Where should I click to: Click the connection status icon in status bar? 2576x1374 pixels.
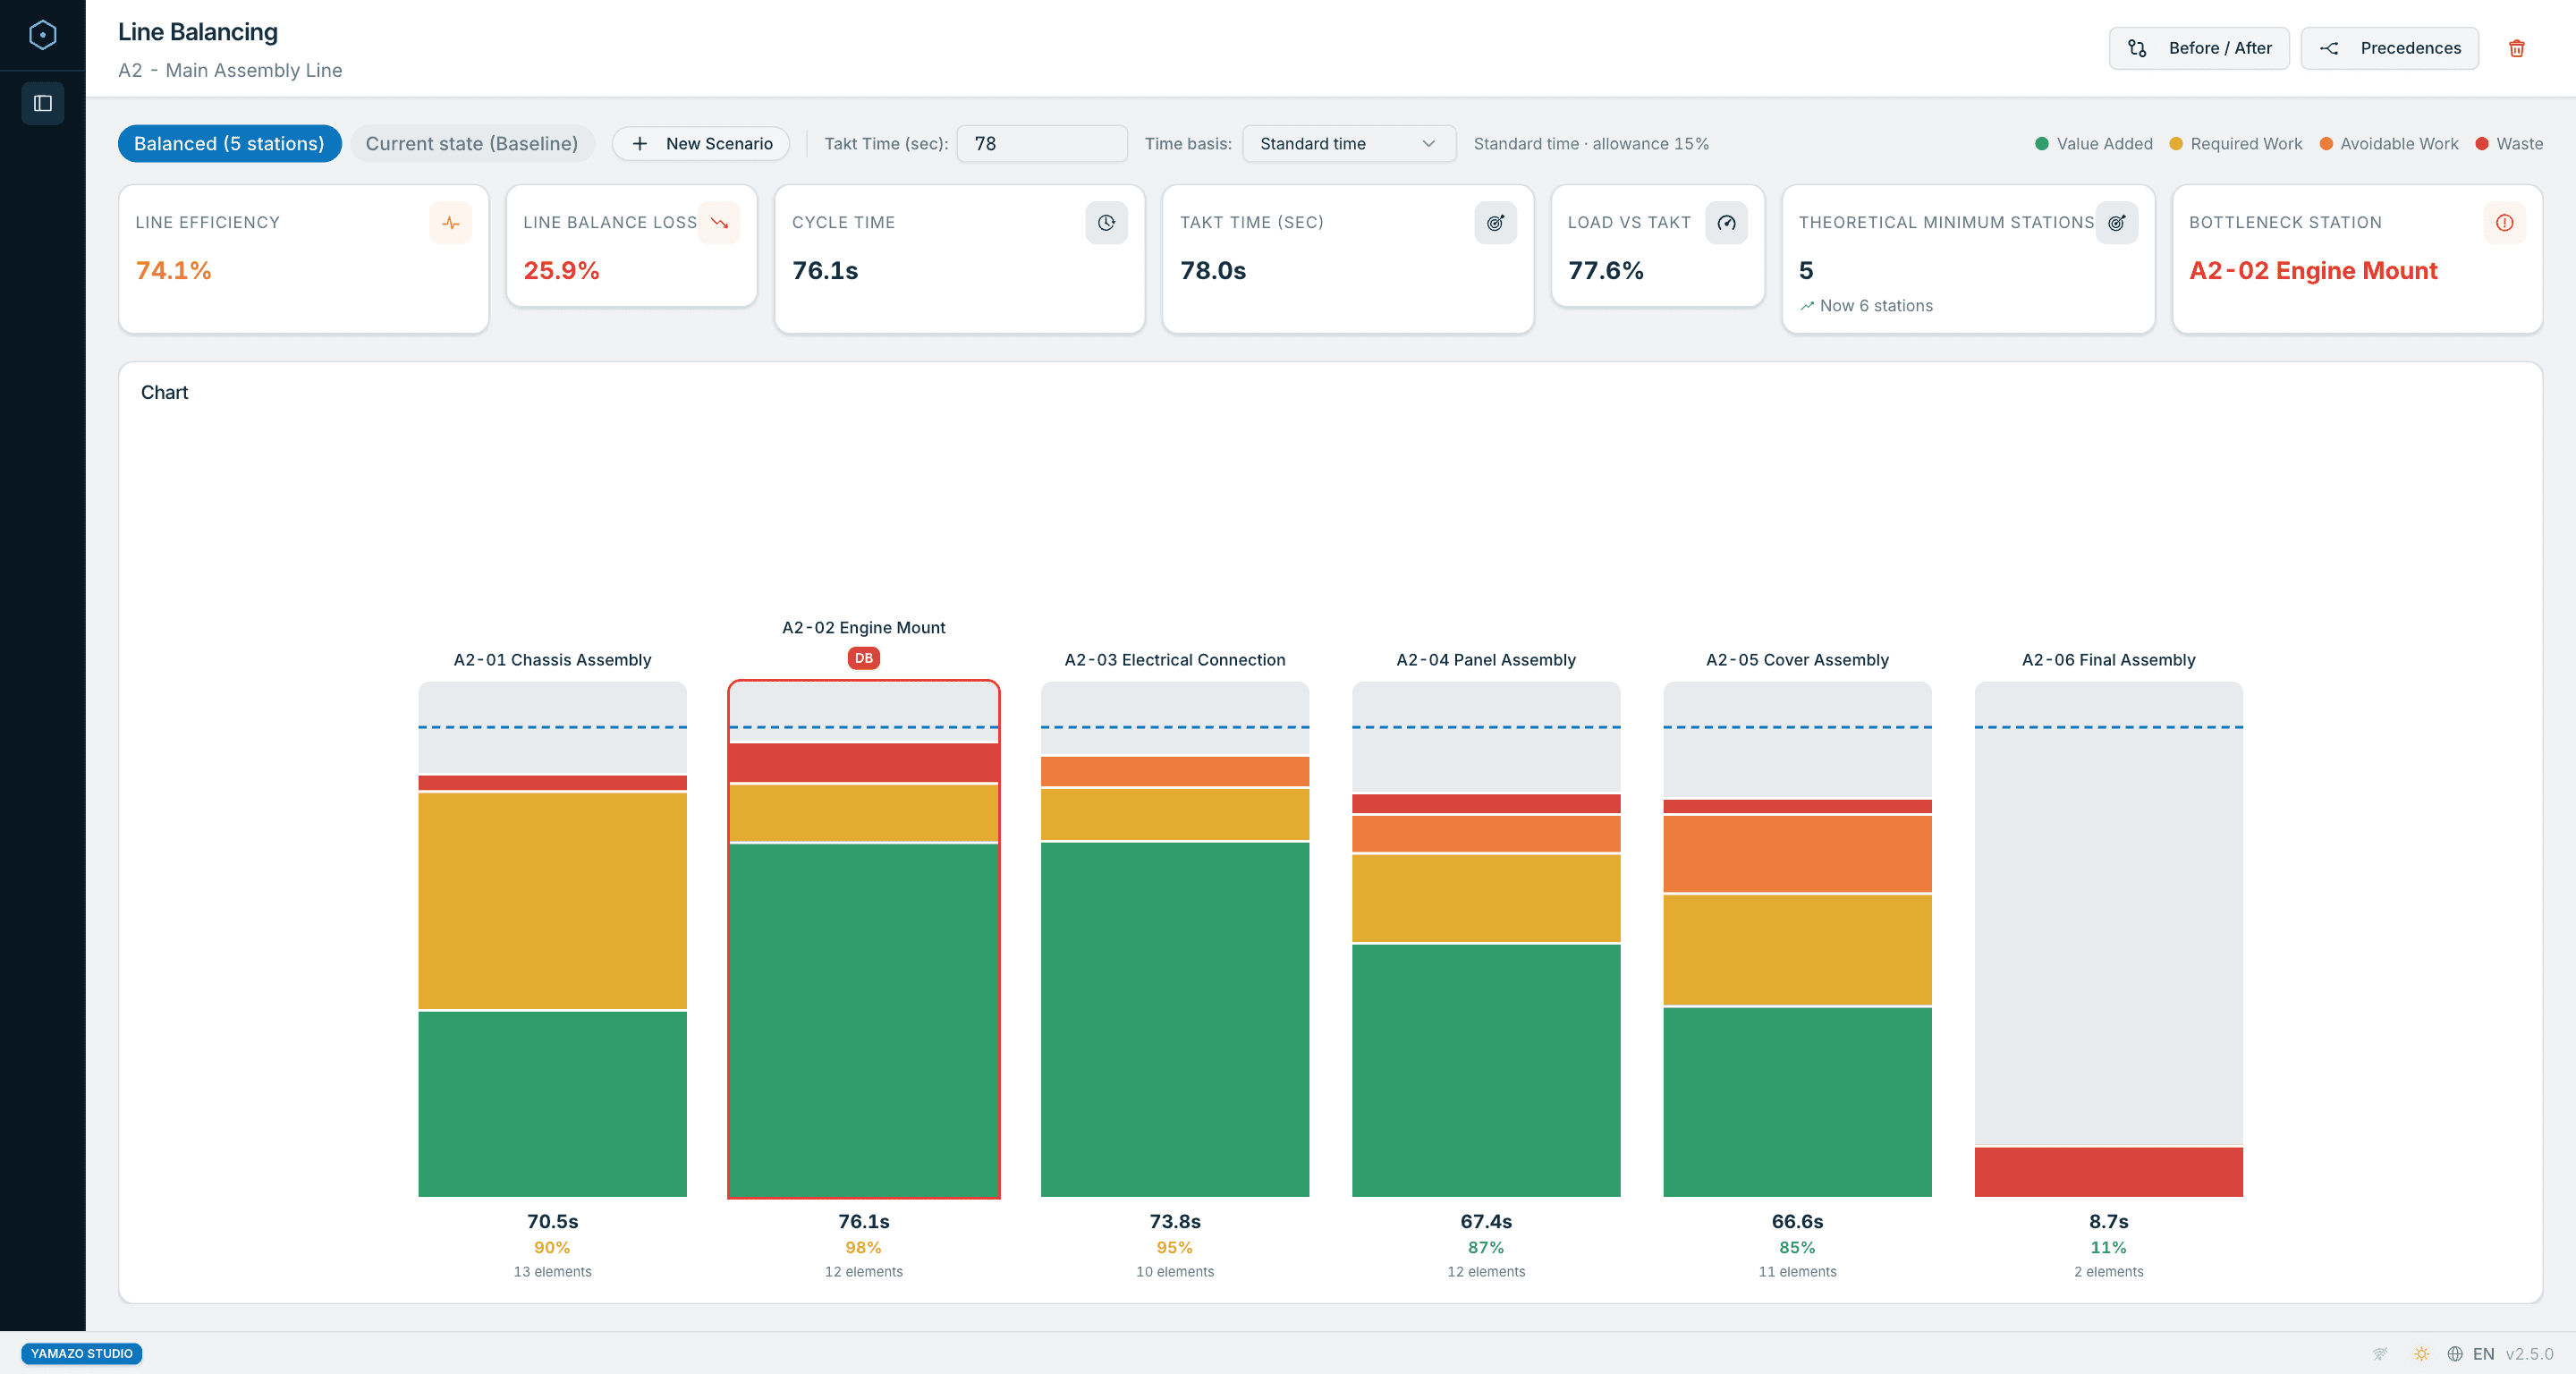click(x=2380, y=1353)
